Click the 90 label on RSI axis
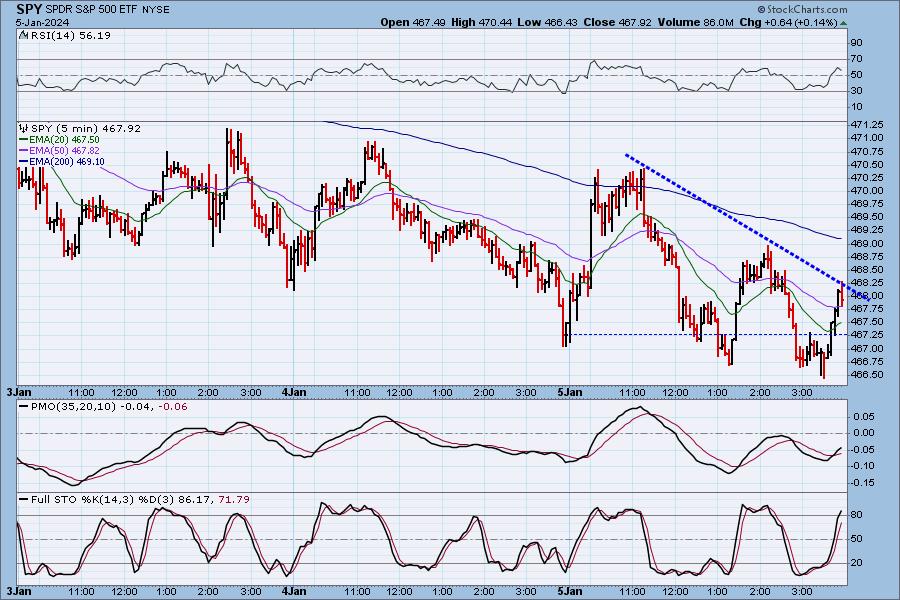This screenshot has height=600, width=900. 856,43
